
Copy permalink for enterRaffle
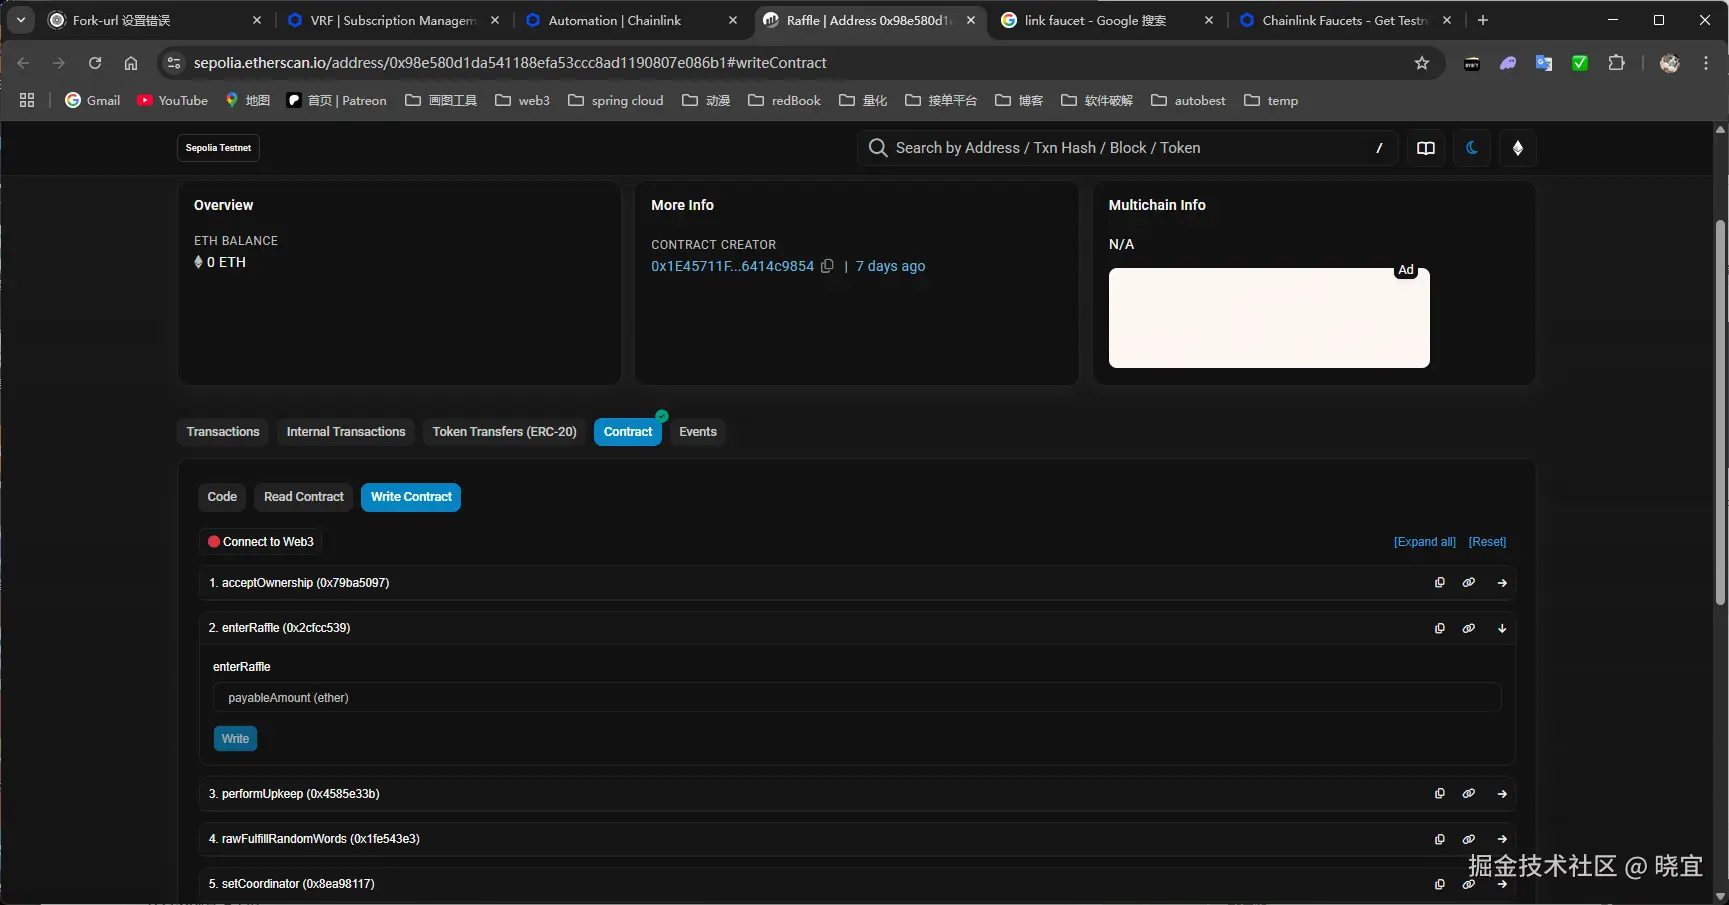1469,628
